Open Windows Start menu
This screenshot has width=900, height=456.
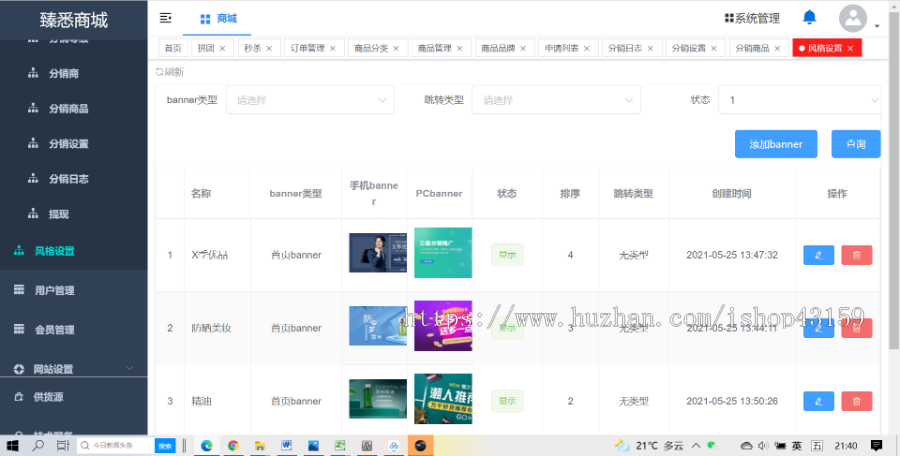pyautogui.click(x=12, y=445)
